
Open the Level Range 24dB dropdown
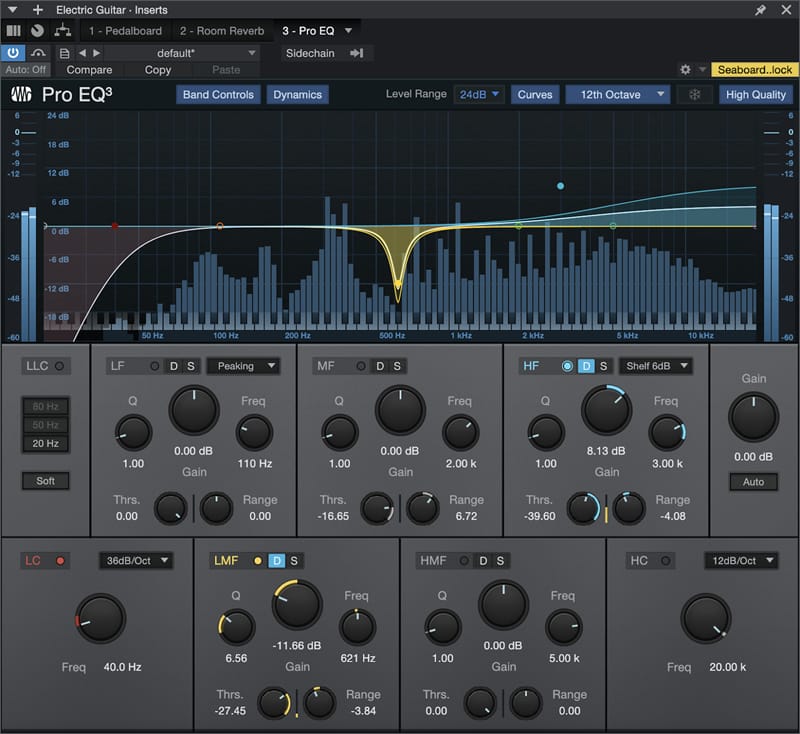coord(480,95)
